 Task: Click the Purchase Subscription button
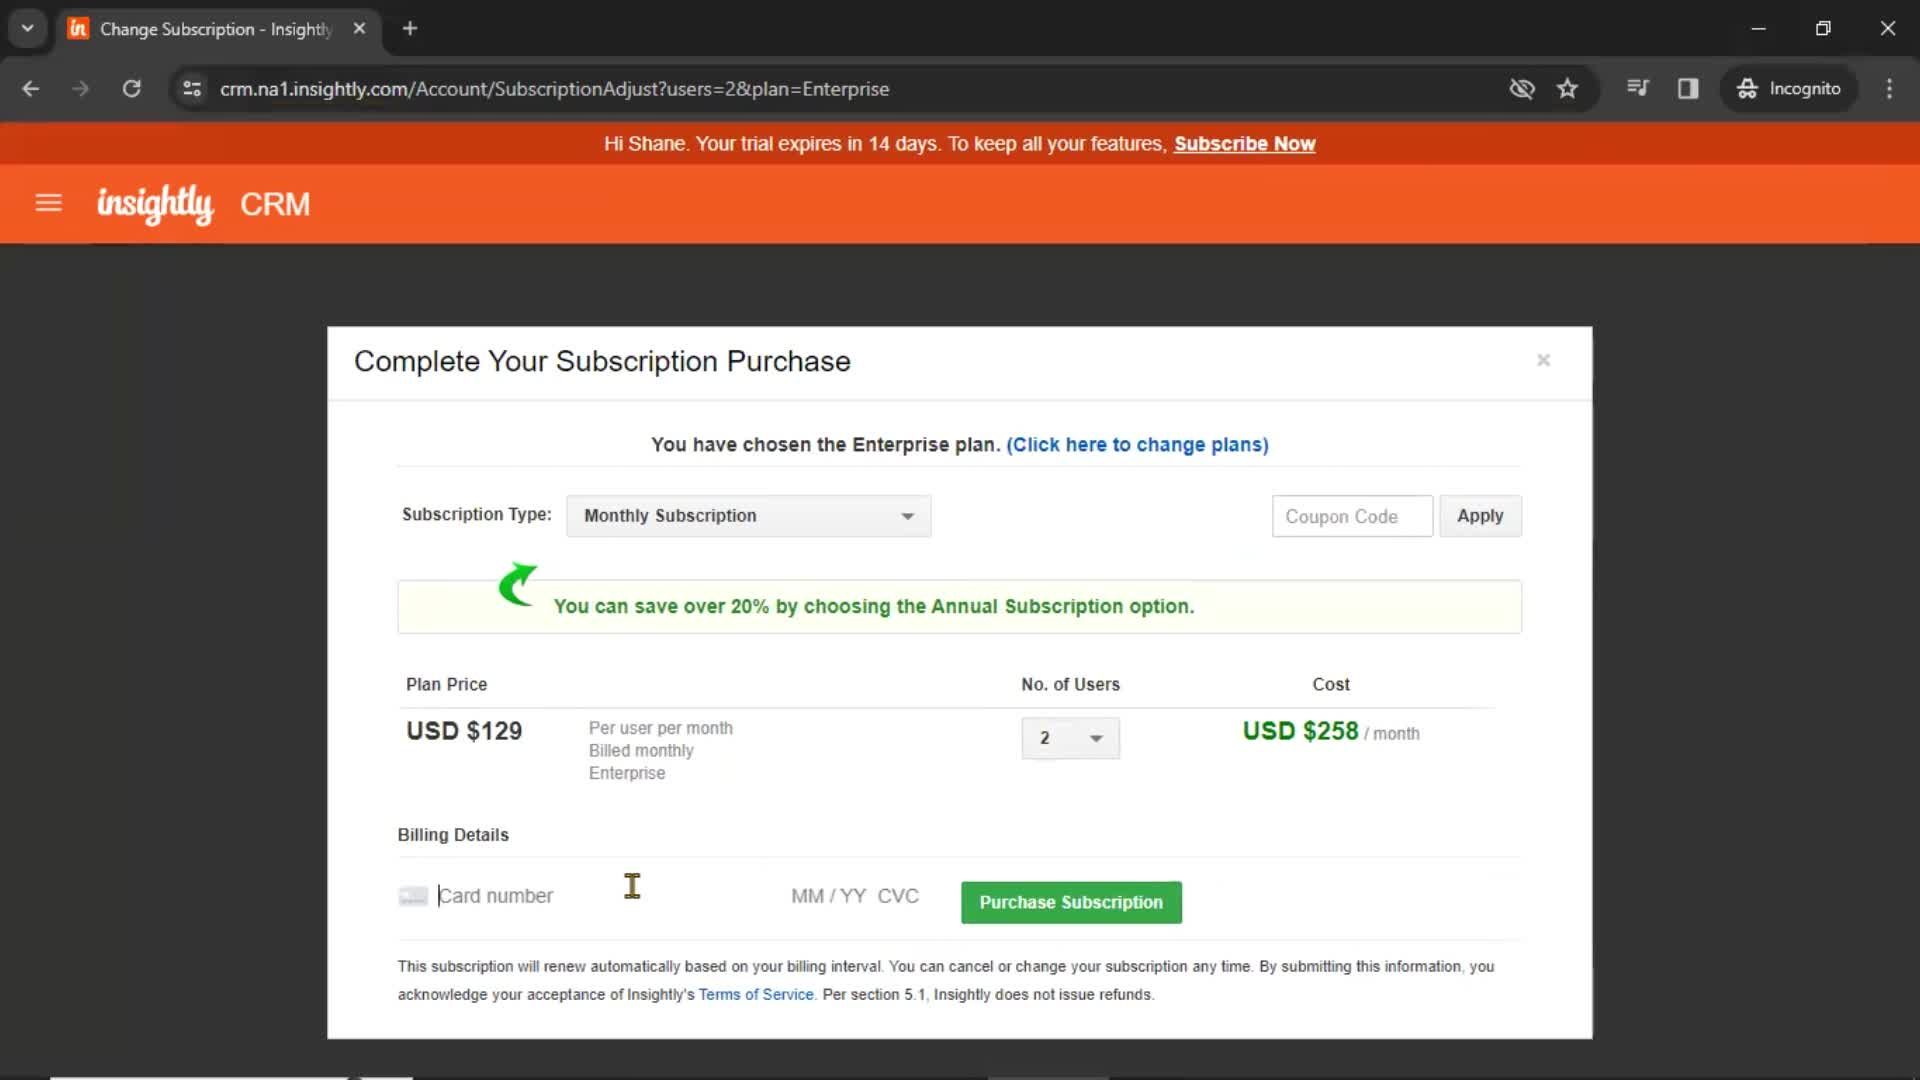(x=1072, y=902)
